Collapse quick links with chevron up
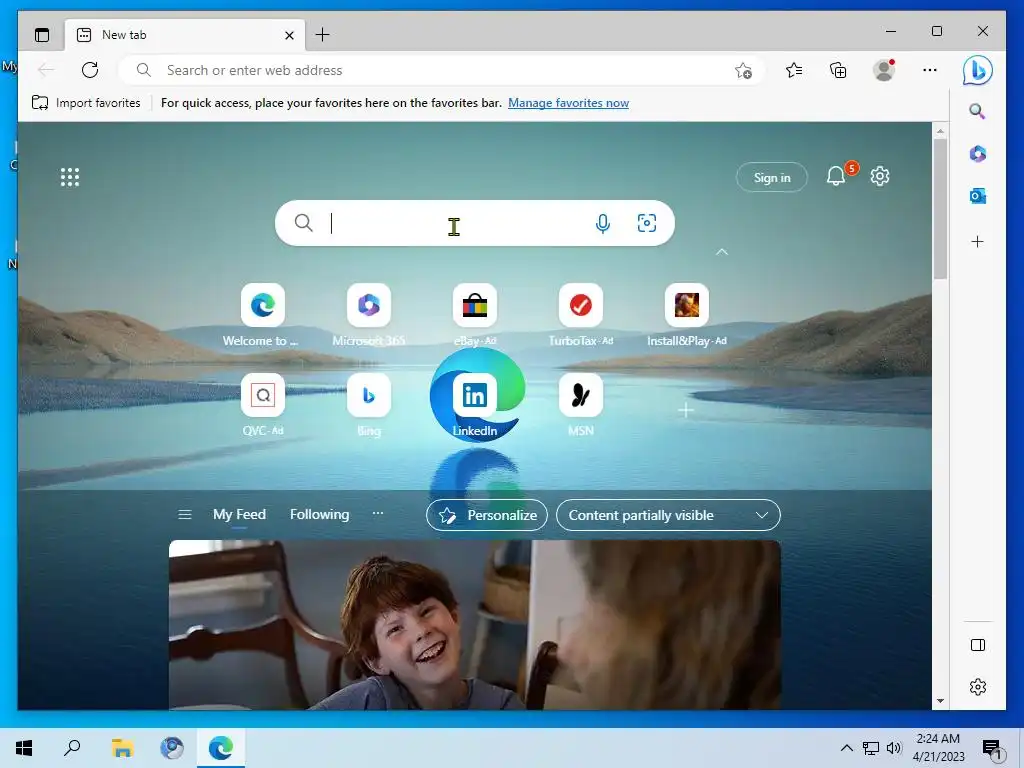Image resolution: width=1024 pixels, height=768 pixels. (722, 252)
